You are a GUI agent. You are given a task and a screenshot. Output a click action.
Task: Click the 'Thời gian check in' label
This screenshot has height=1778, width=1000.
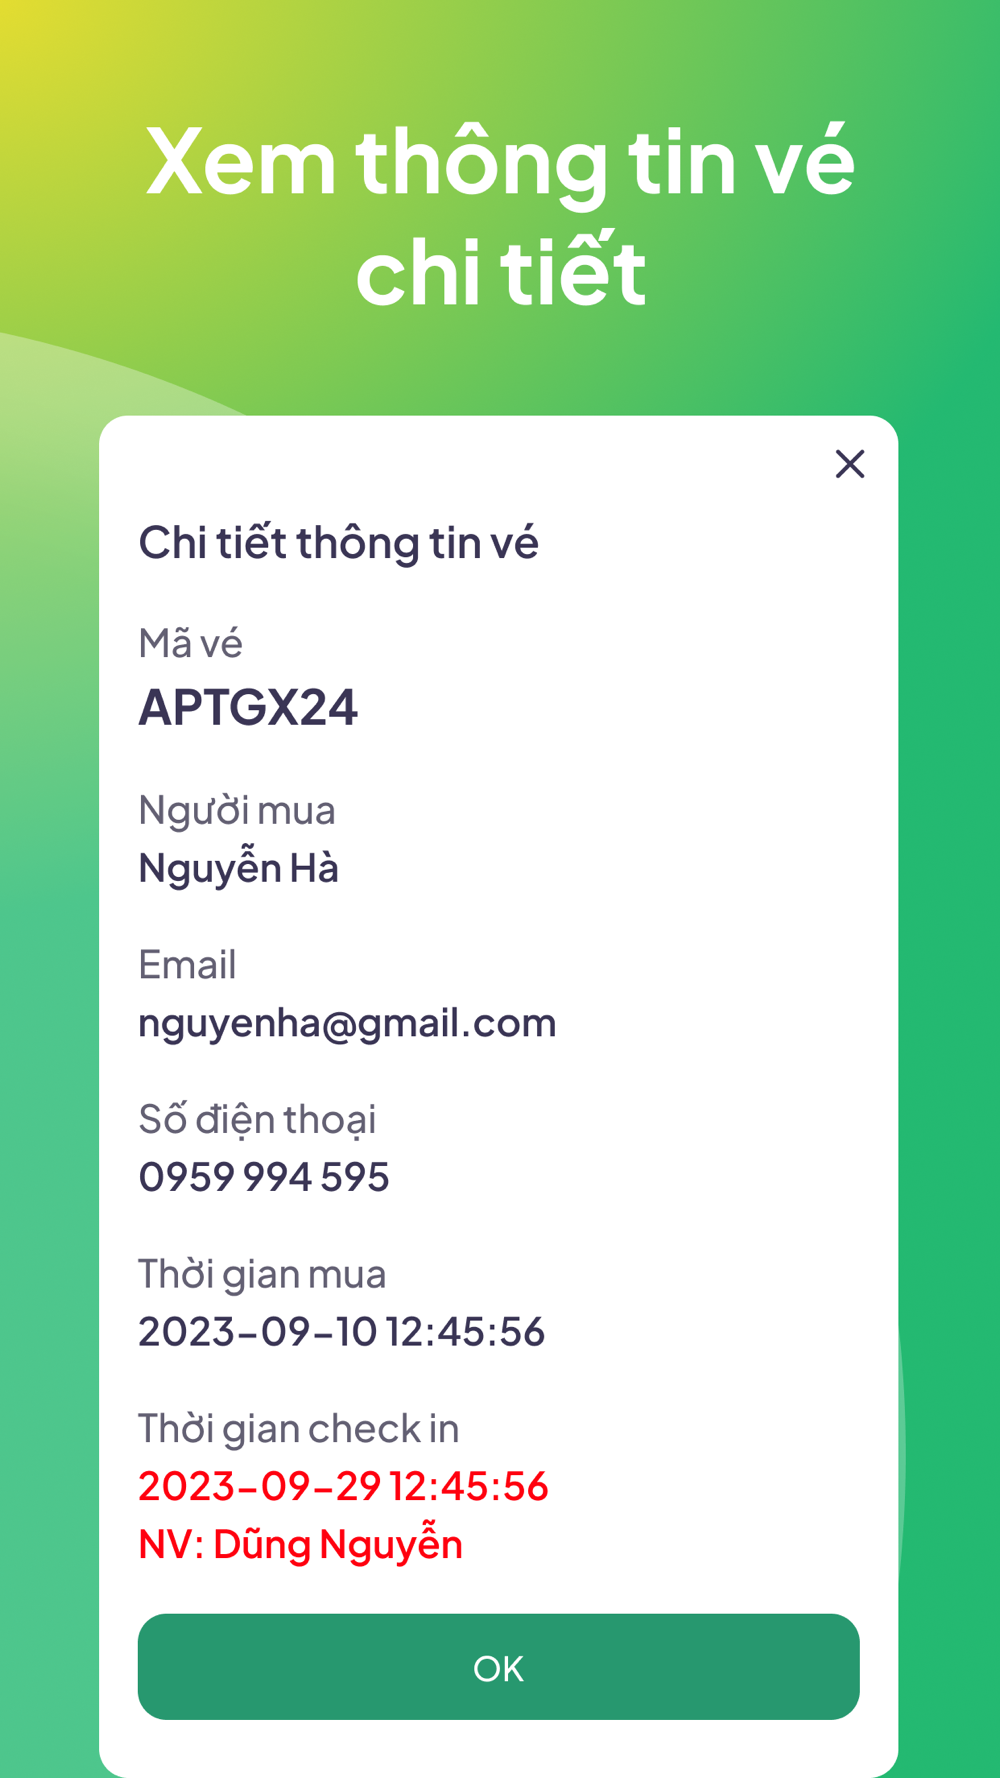(x=298, y=1429)
